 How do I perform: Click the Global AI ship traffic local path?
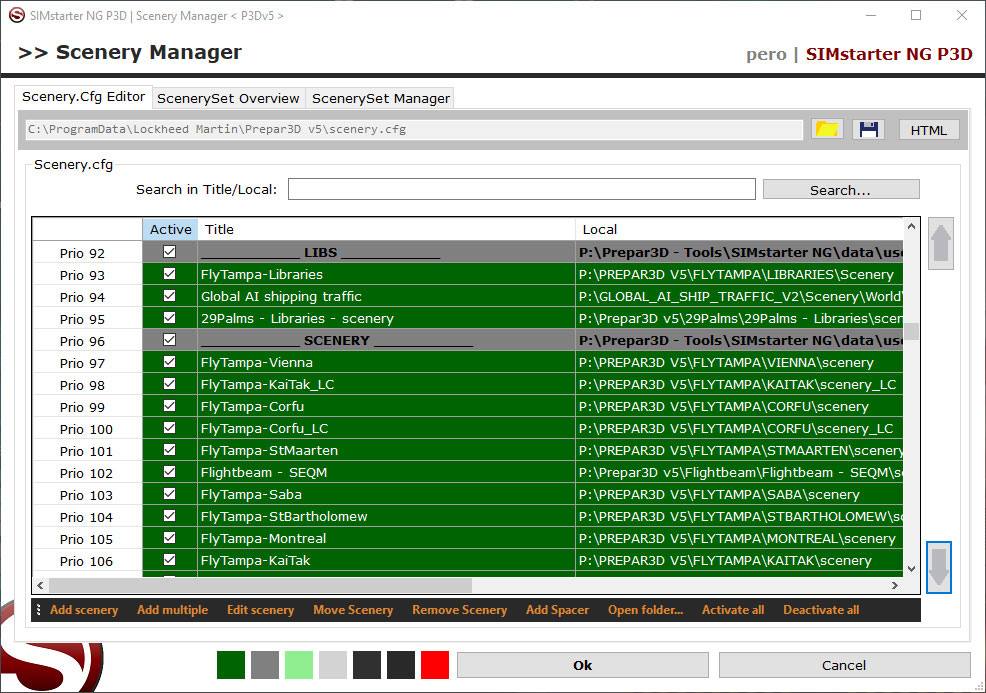739,296
